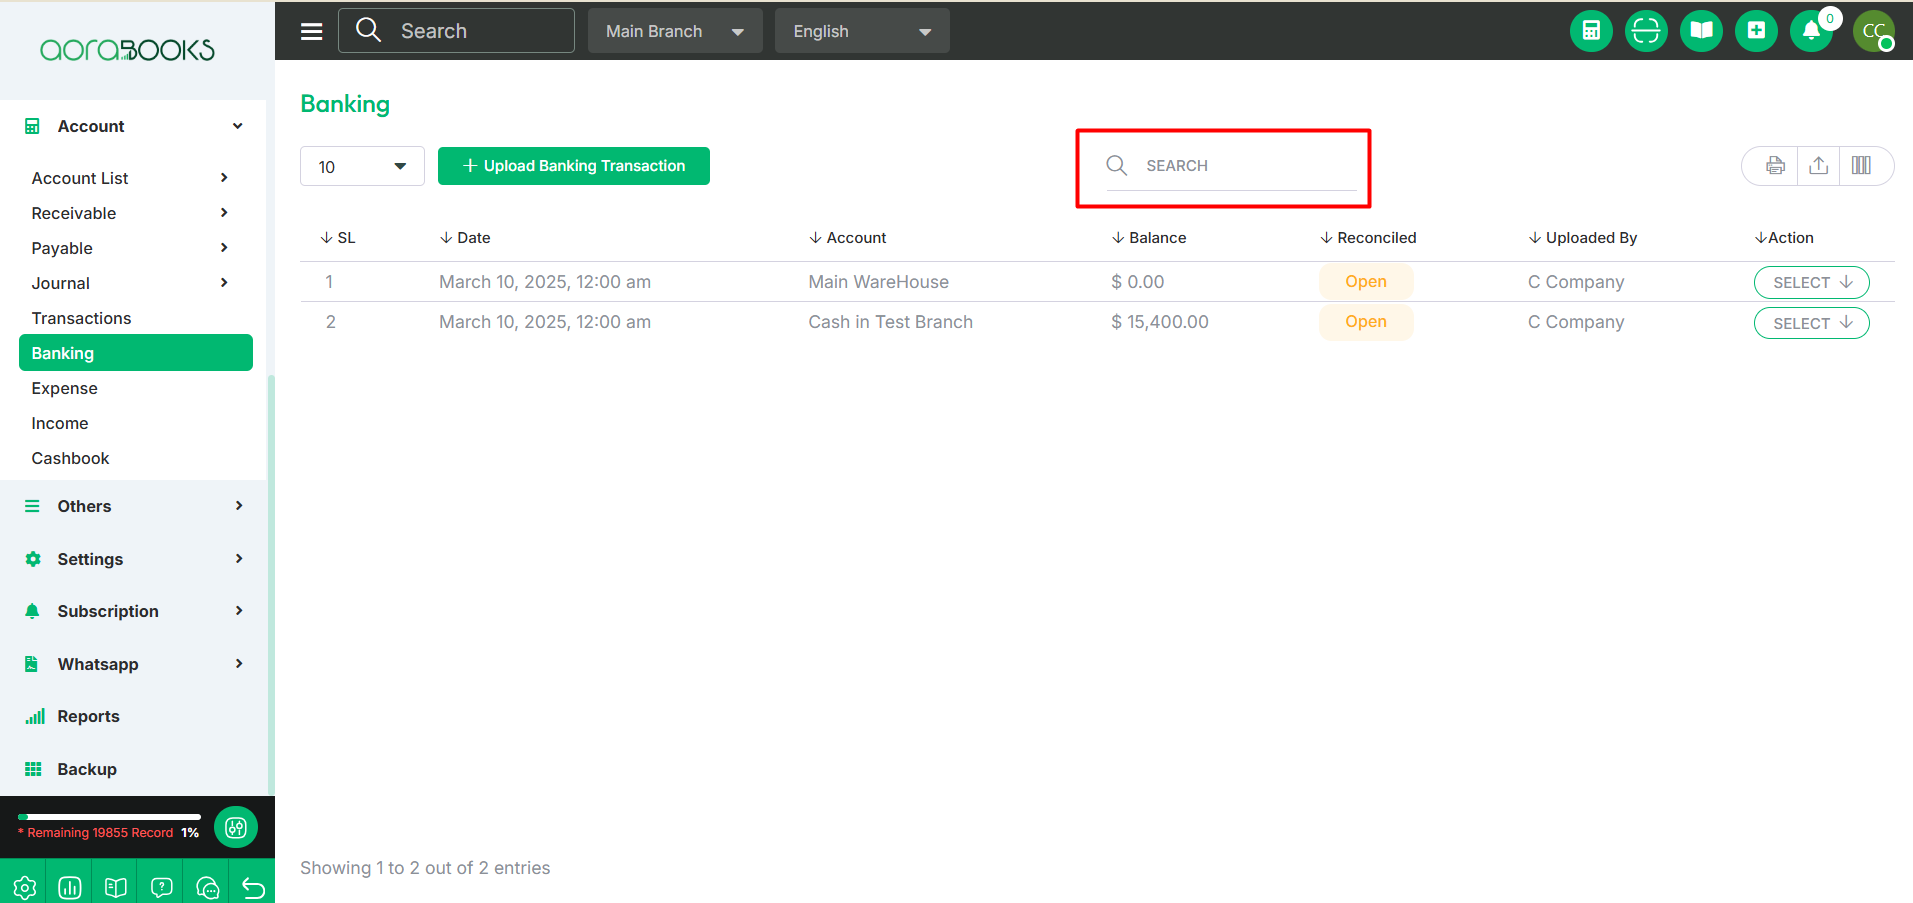Click the help question bubble icon
This screenshot has width=1913, height=903.
(x=161, y=887)
